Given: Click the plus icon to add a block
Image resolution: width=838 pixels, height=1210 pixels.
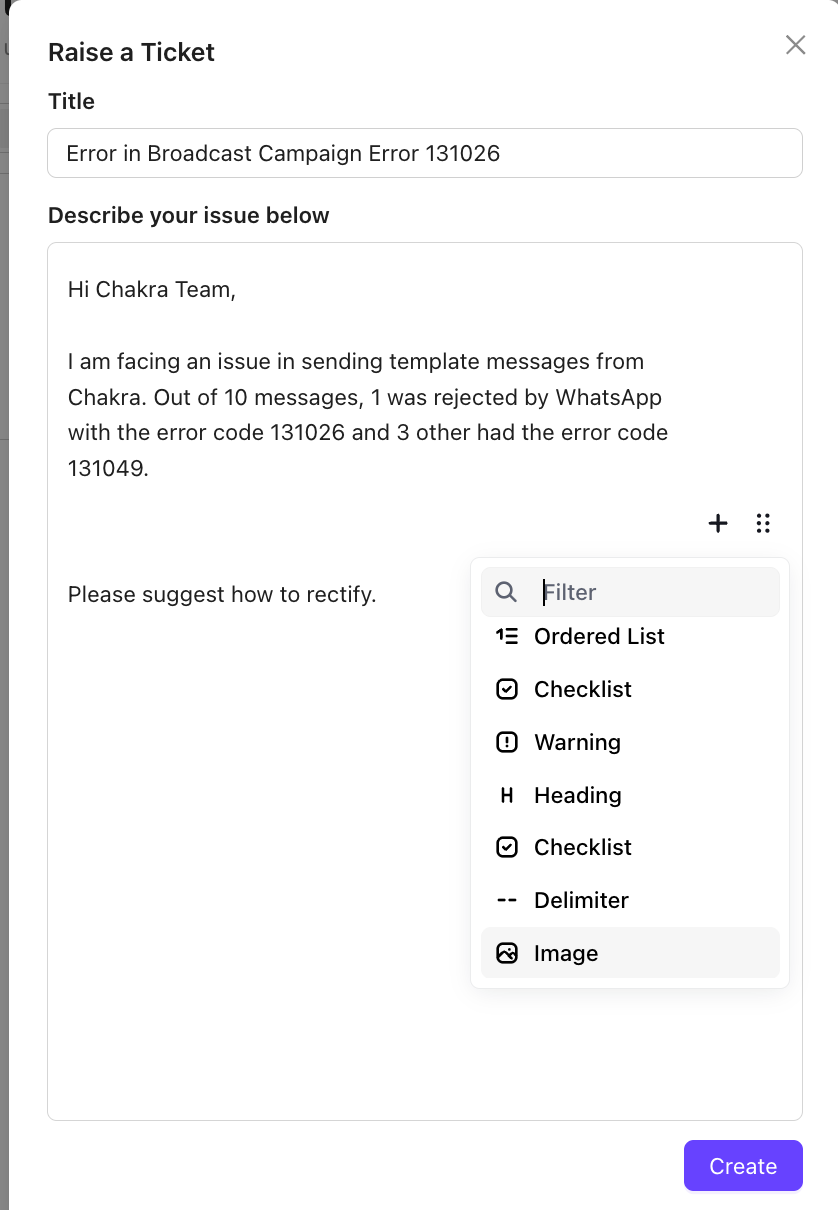Looking at the screenshot, I should 717,523.
